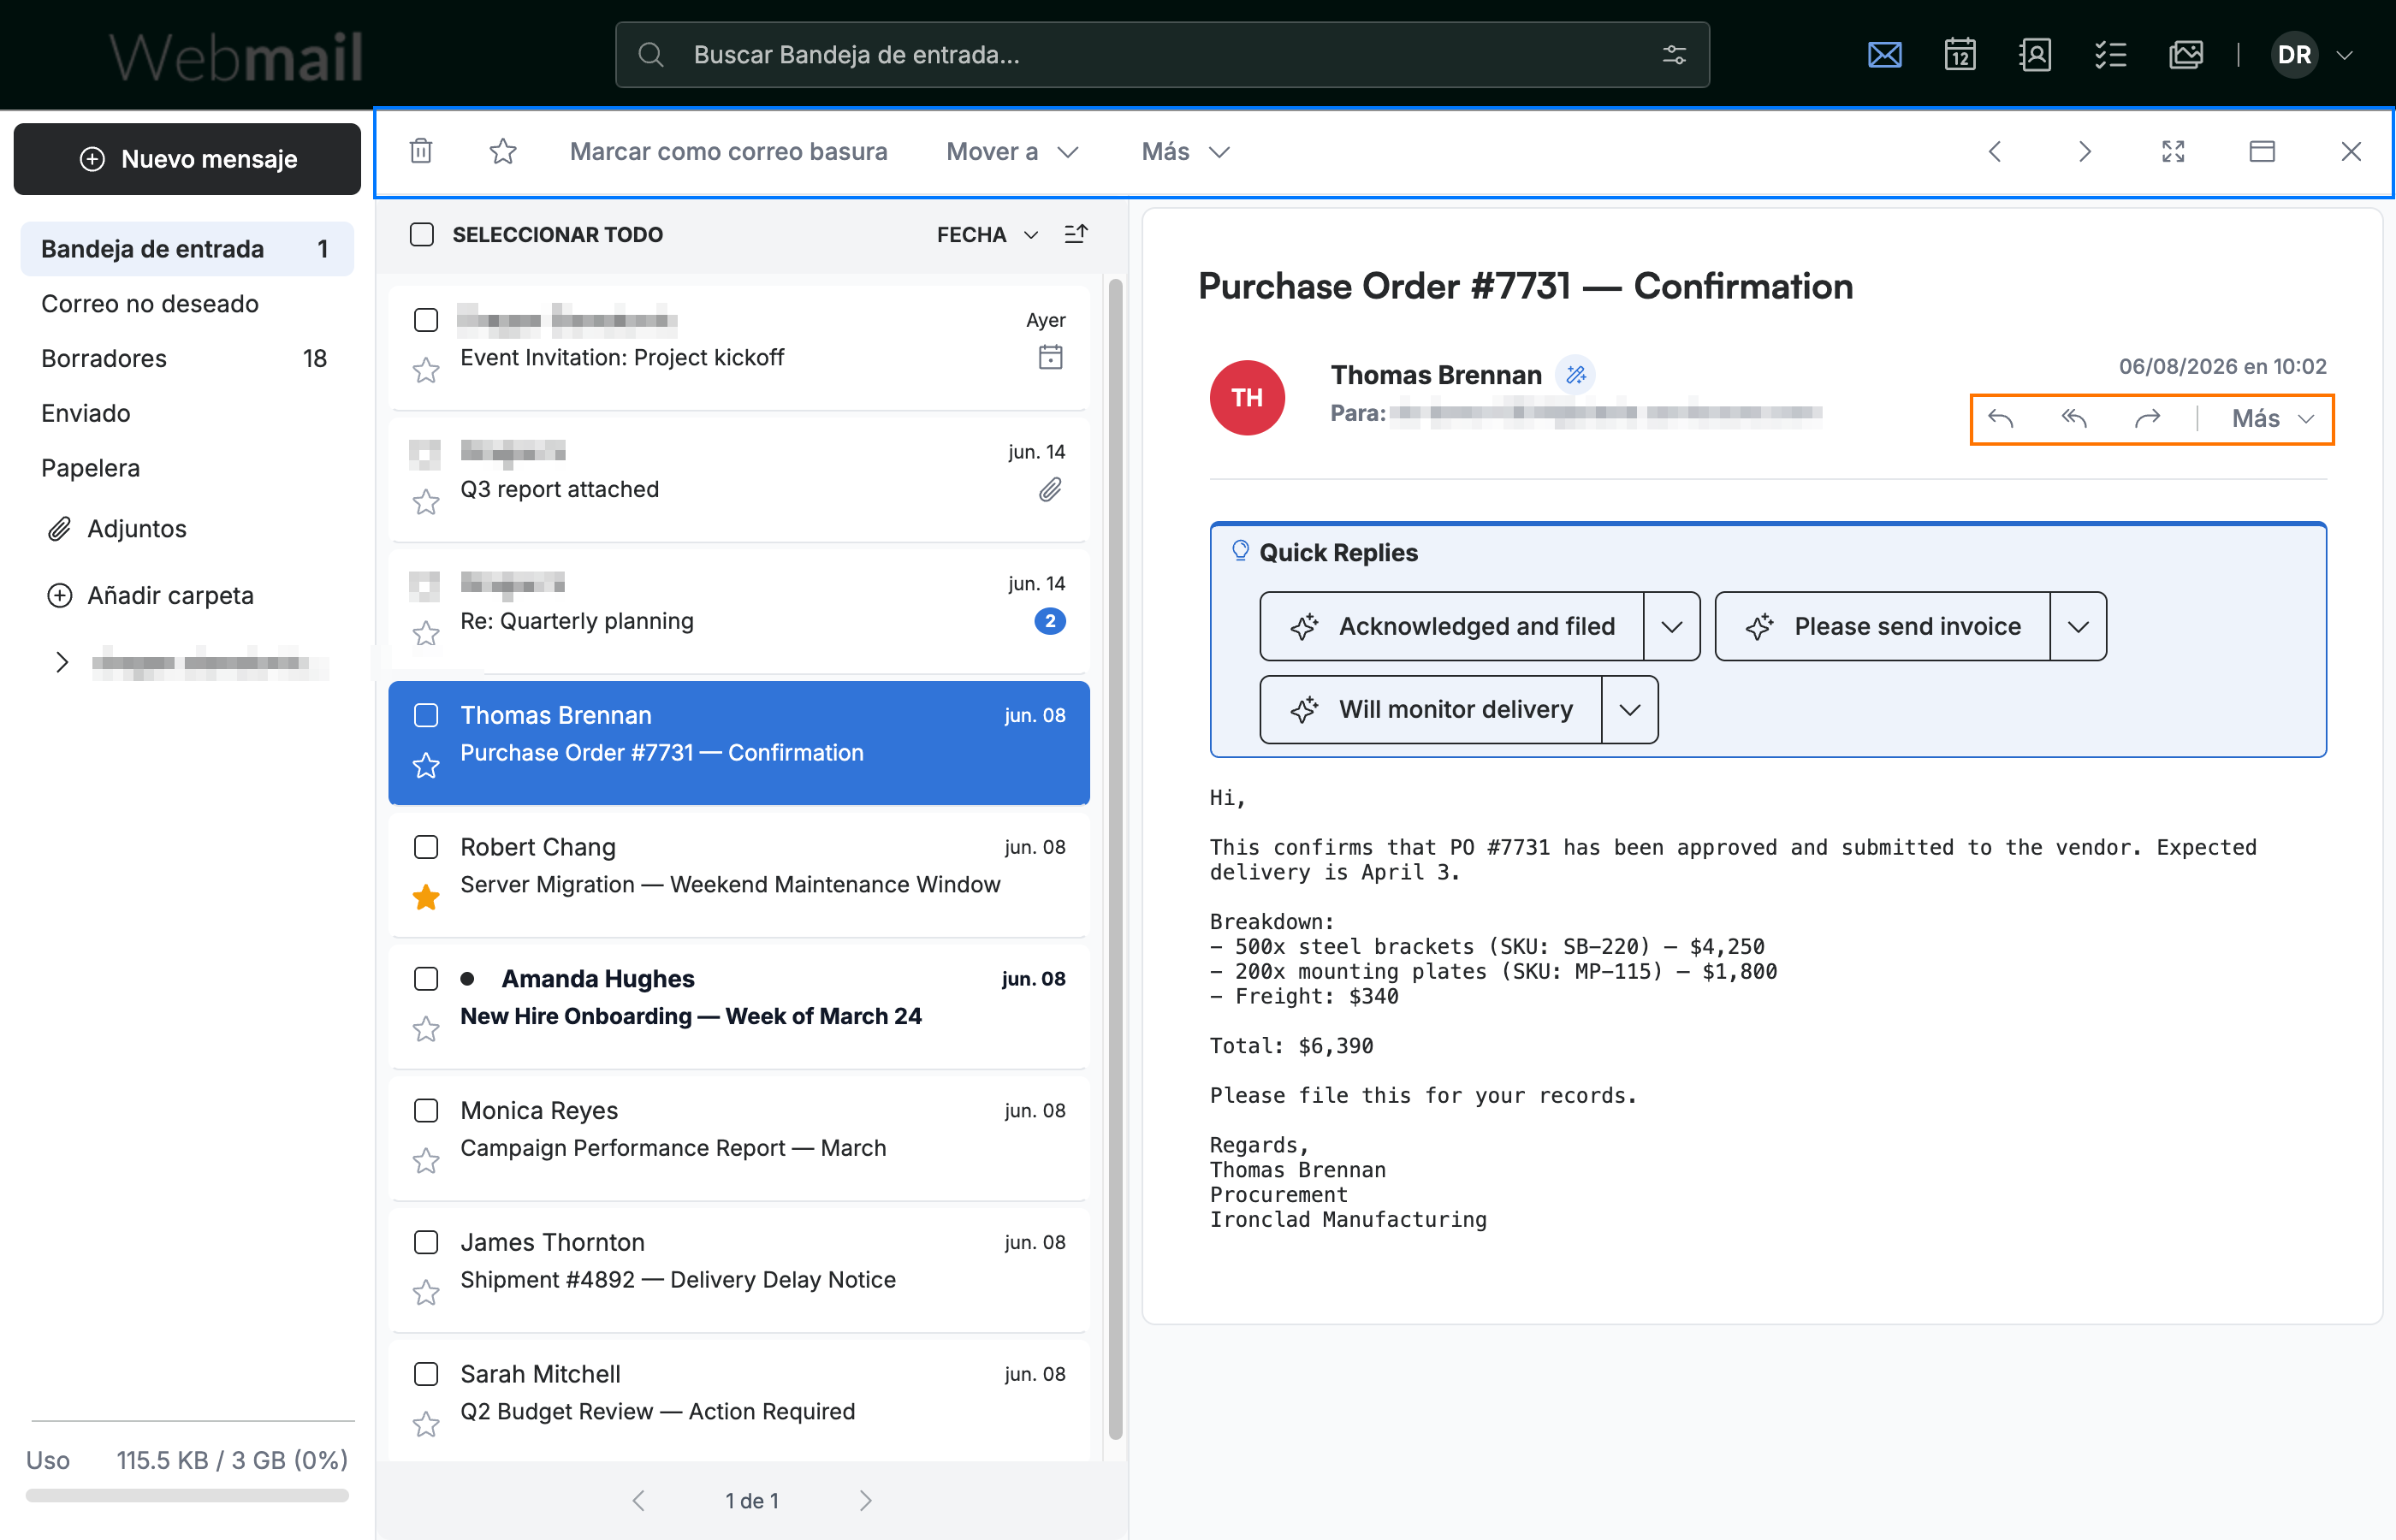Click the TH sender avatar
Viewport: 2396px width, 1540px height.
coord(1247,398)
